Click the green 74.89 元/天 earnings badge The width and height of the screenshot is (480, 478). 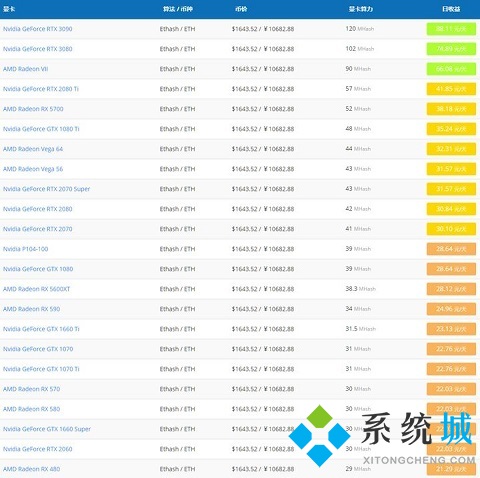pos(451,49)
